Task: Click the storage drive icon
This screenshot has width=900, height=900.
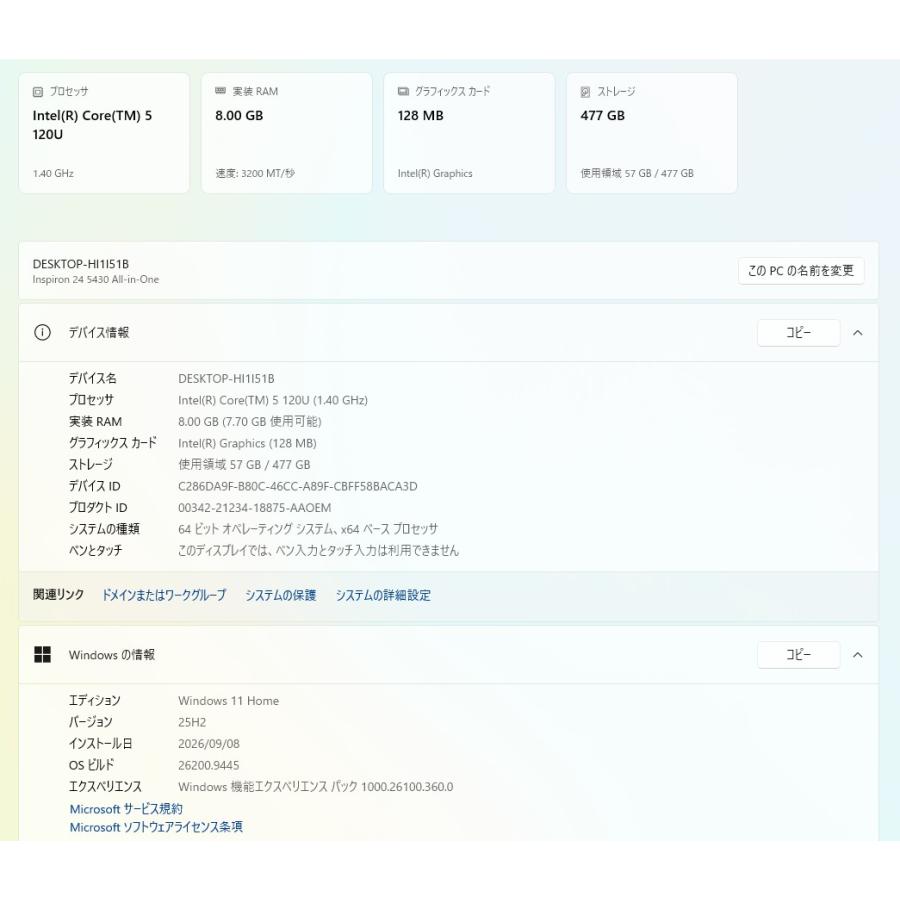Action: tap(585, 92)
